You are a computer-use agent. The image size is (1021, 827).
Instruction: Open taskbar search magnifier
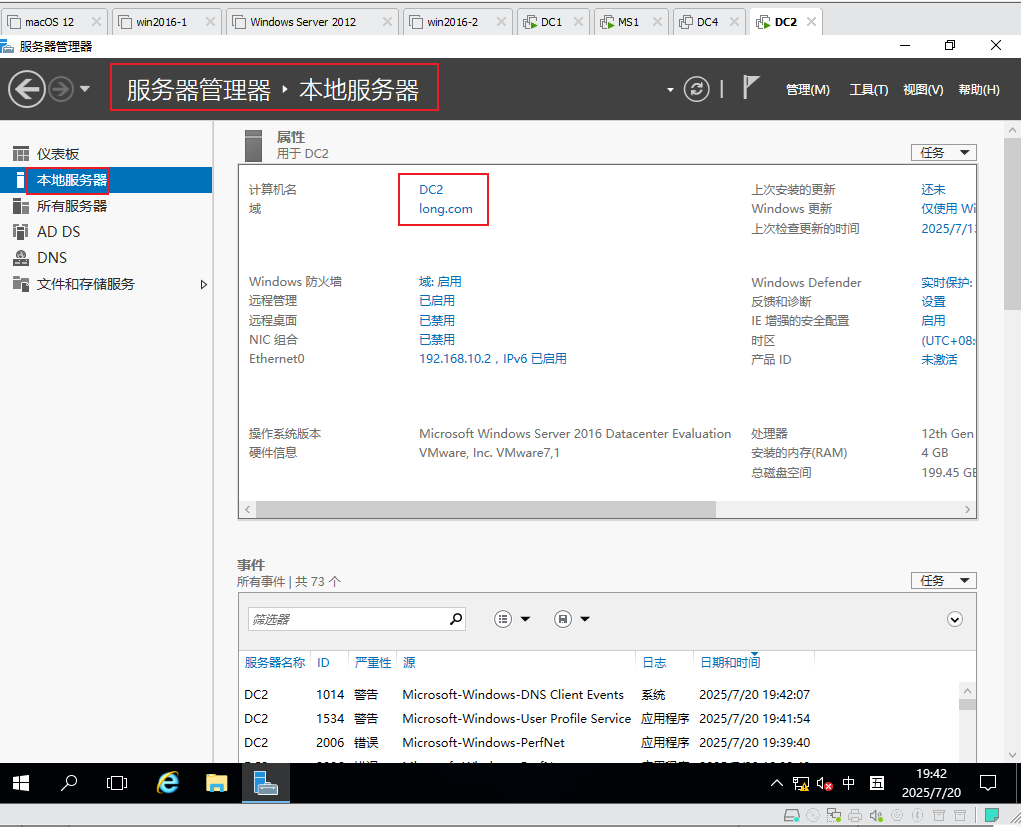click(x=68, y=783)
